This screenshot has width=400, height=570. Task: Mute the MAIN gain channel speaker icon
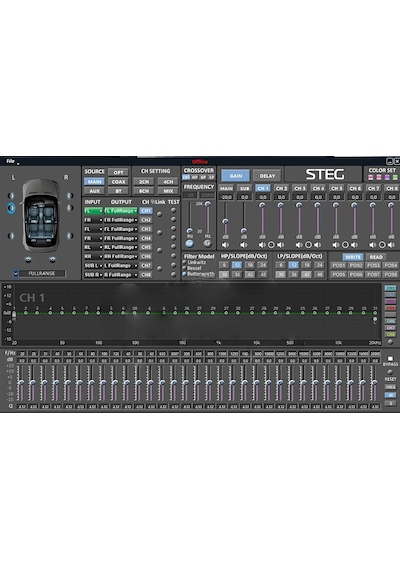[226, 245]
